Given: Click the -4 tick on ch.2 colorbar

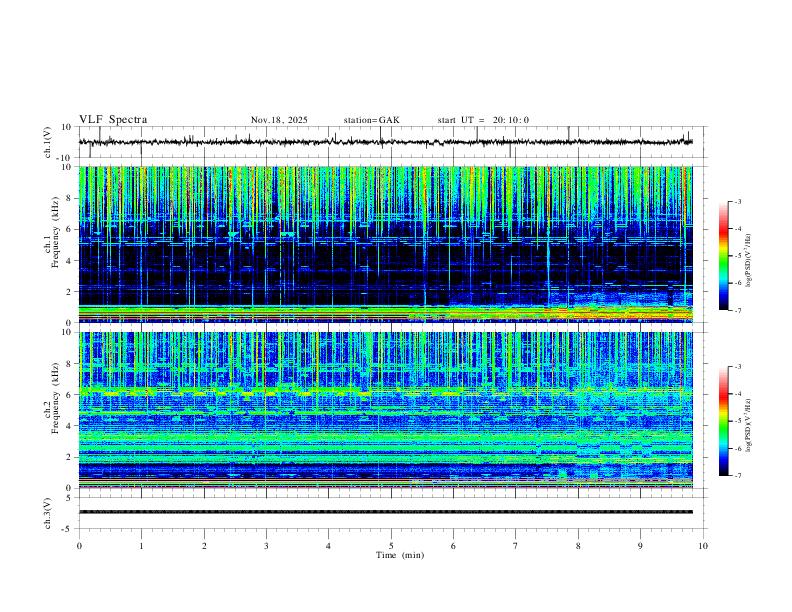Looking at the screenshot, I should pos(737,394).
